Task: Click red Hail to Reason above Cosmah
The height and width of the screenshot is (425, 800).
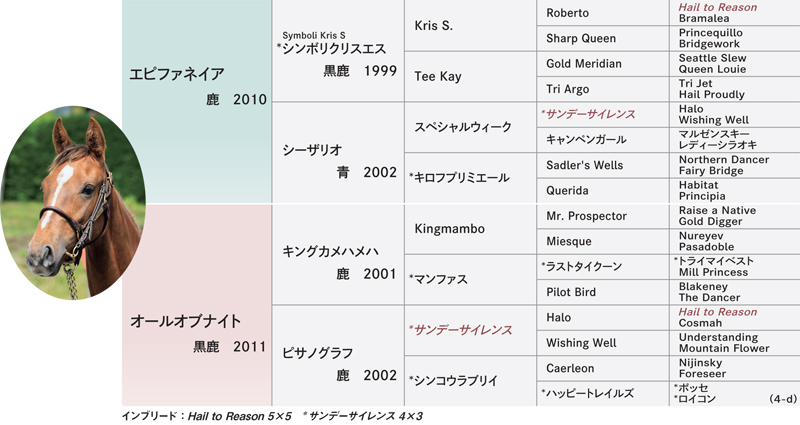Action: [x=717, y=312]
